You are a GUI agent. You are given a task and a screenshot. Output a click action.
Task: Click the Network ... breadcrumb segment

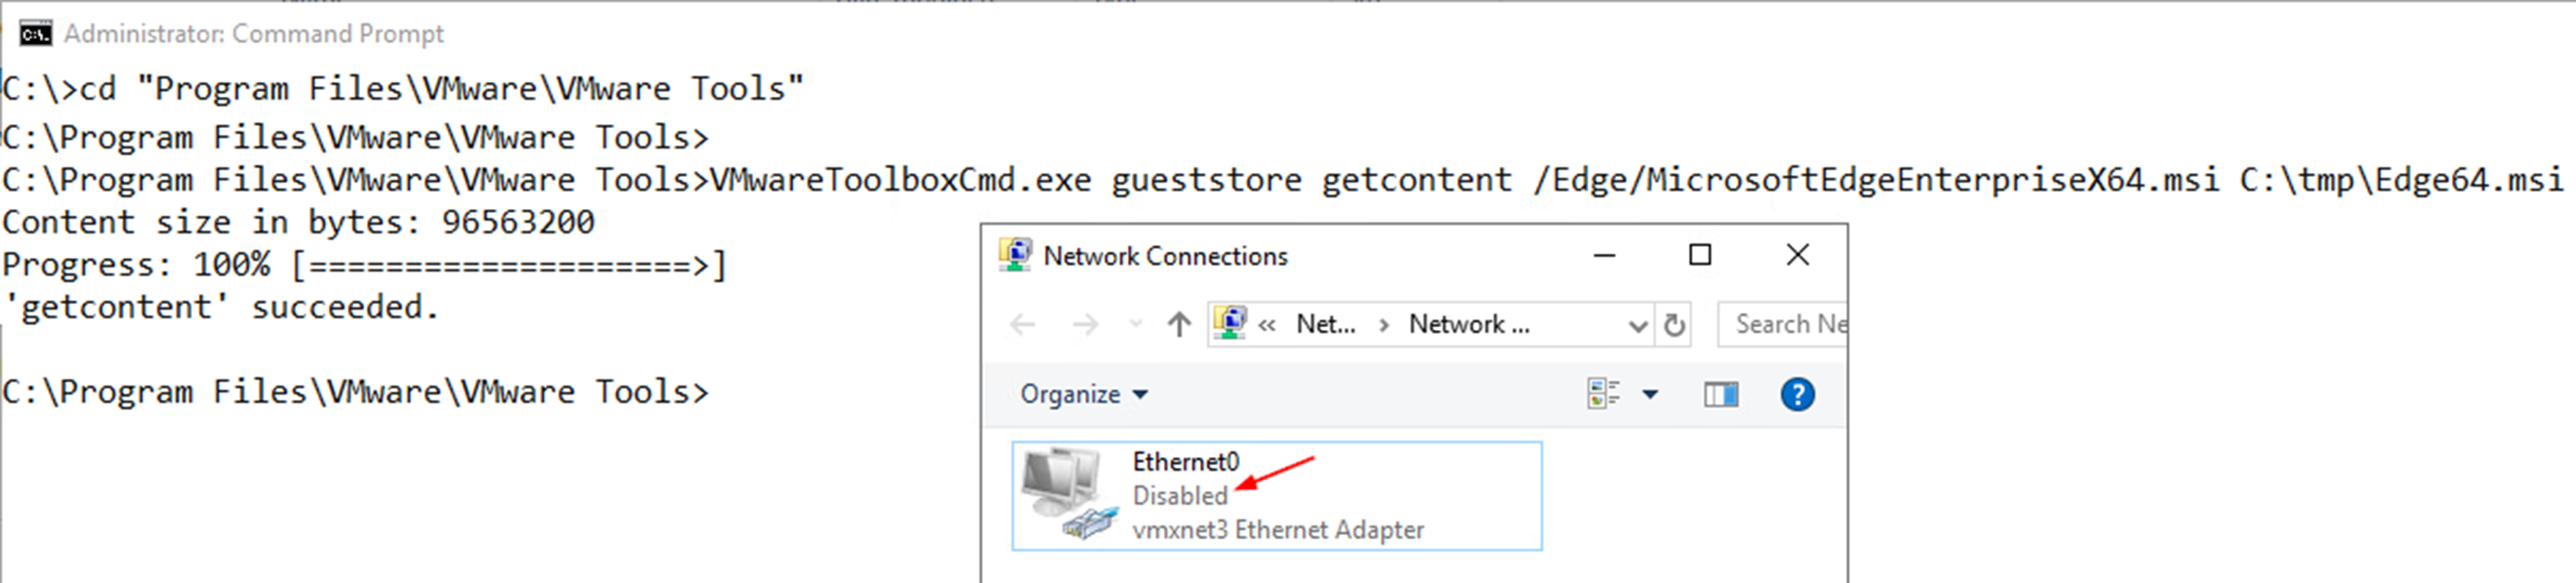1469,324
